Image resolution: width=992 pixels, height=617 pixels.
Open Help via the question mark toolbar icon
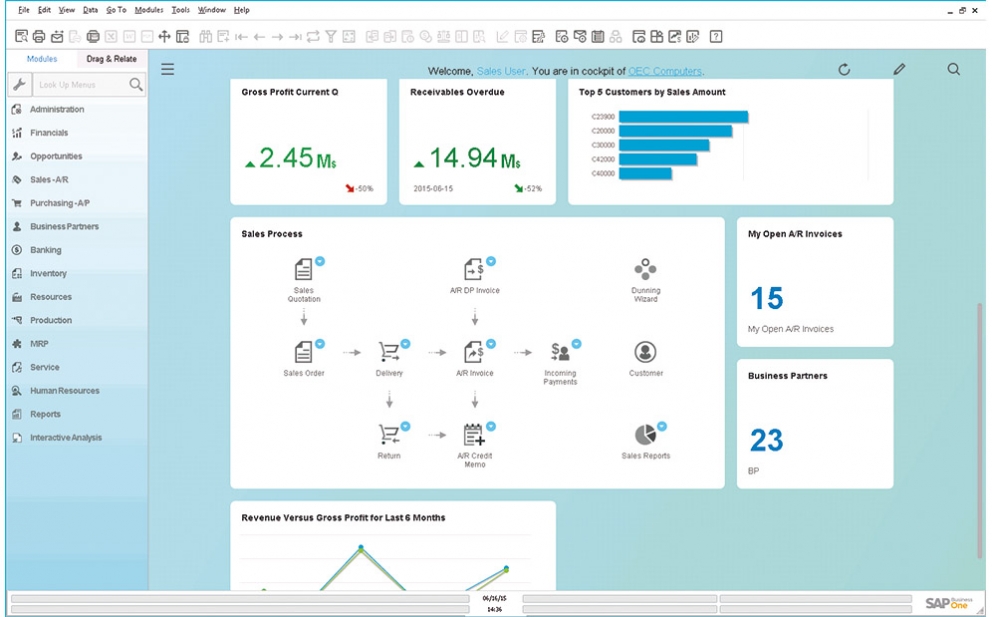pyautogui.click(x=716, y=36)
